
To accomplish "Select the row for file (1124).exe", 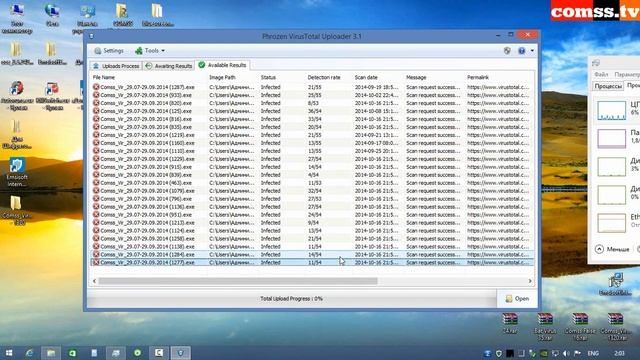I will (x=312, y=230).
